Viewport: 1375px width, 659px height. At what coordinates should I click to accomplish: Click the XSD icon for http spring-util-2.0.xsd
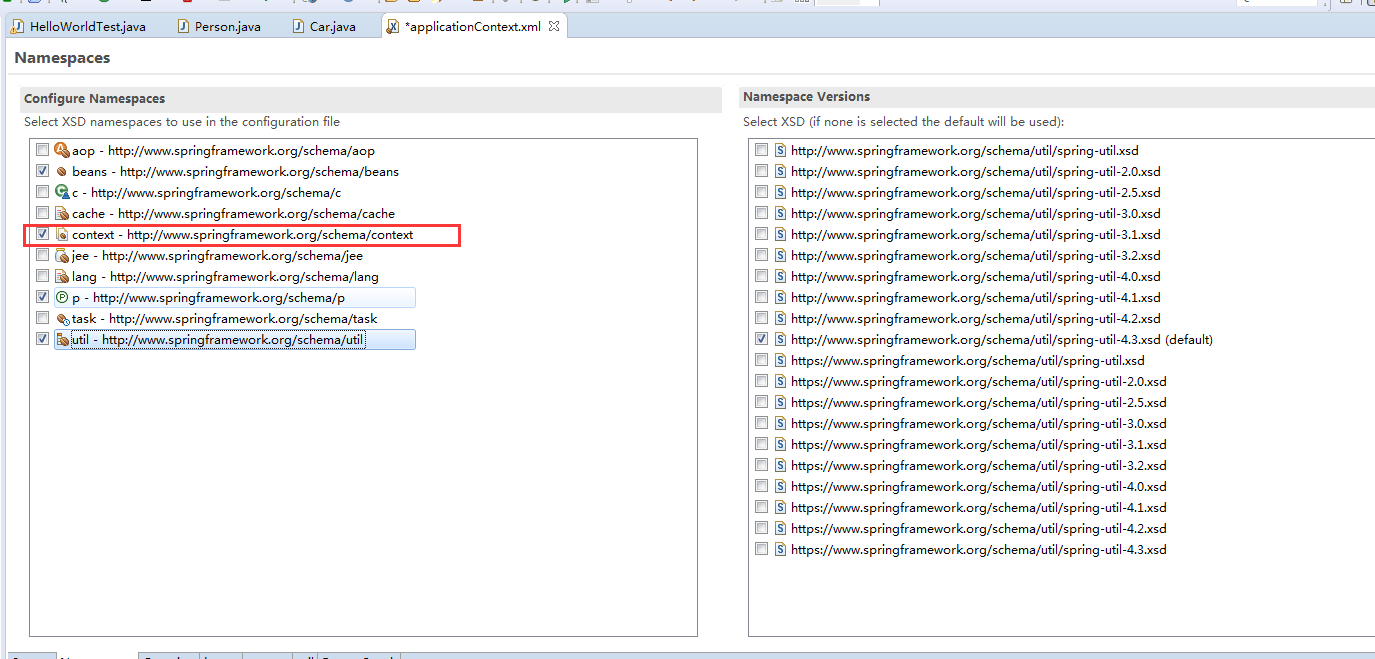780,171
